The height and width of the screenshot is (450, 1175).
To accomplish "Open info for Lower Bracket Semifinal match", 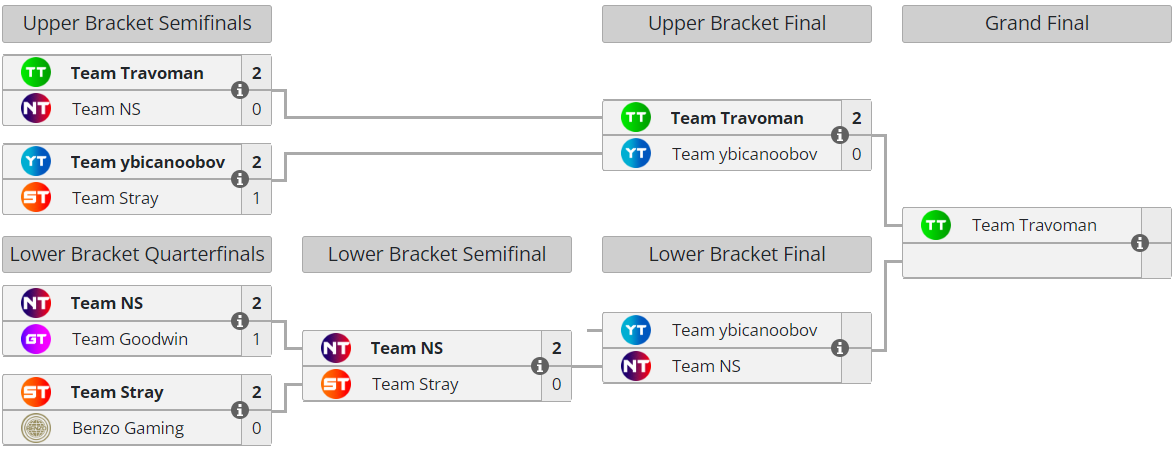I will pos(540,366).
